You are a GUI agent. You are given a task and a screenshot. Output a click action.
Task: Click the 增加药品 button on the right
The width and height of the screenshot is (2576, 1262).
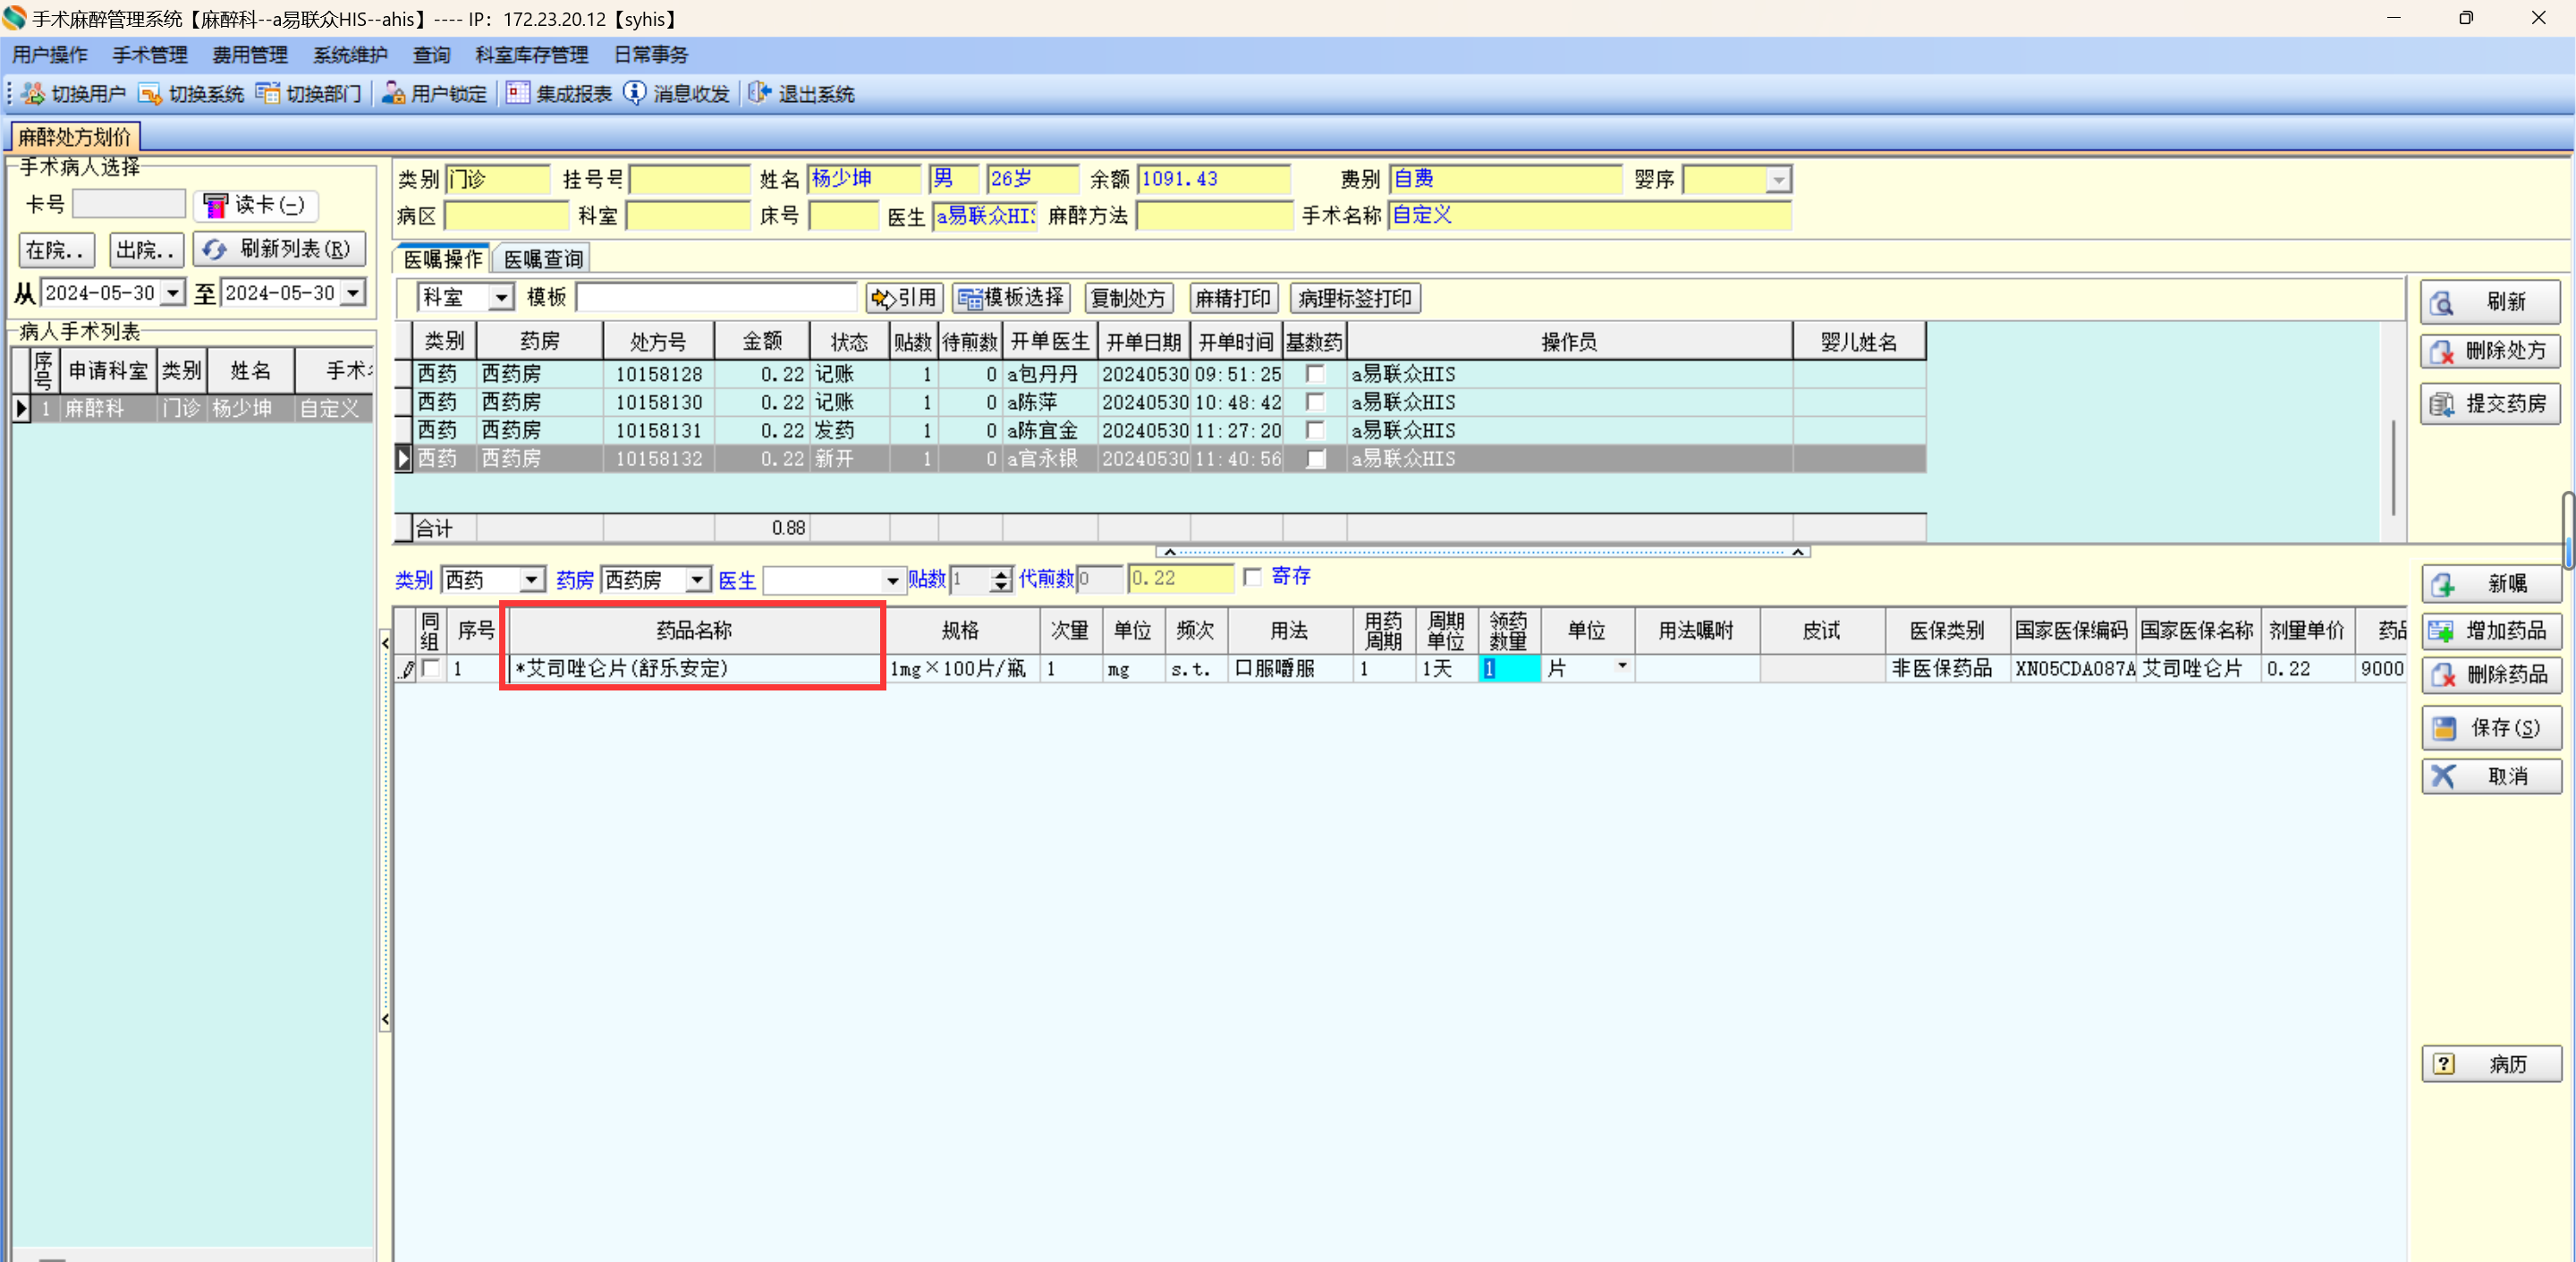point(2491,631)
